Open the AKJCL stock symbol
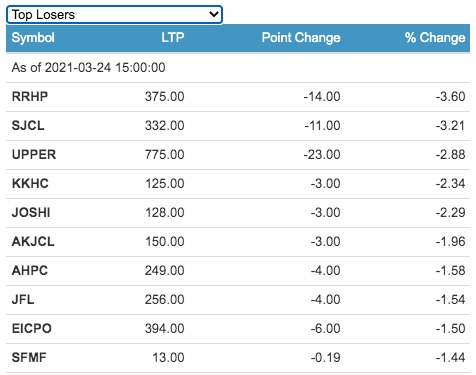The height and width of the screenshot is (375, 476). 33,242
